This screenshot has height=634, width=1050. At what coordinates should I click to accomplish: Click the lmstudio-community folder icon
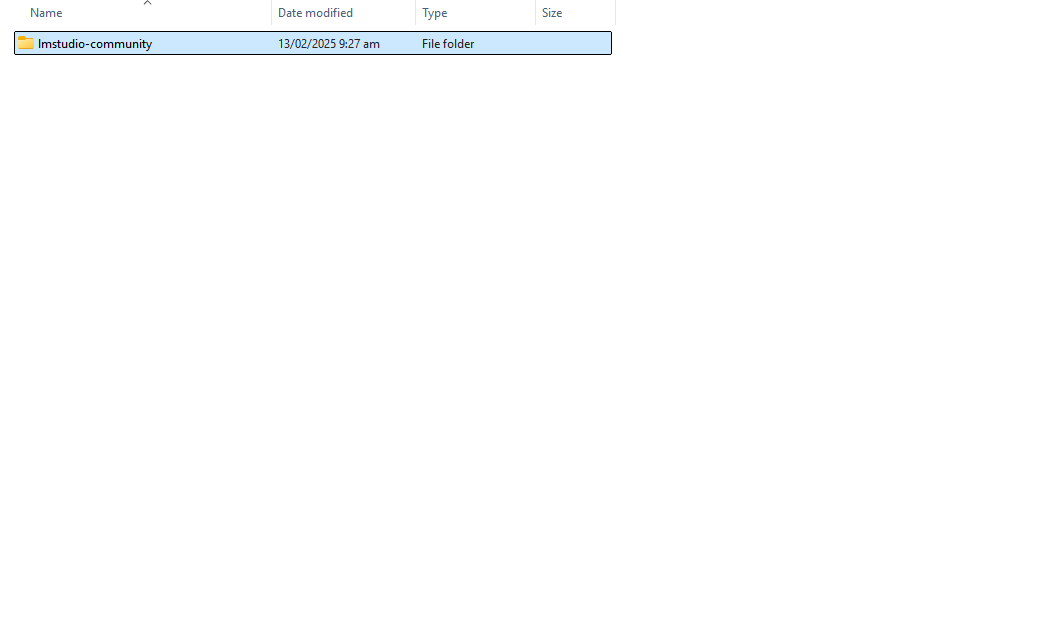click(x=26, y=43)
